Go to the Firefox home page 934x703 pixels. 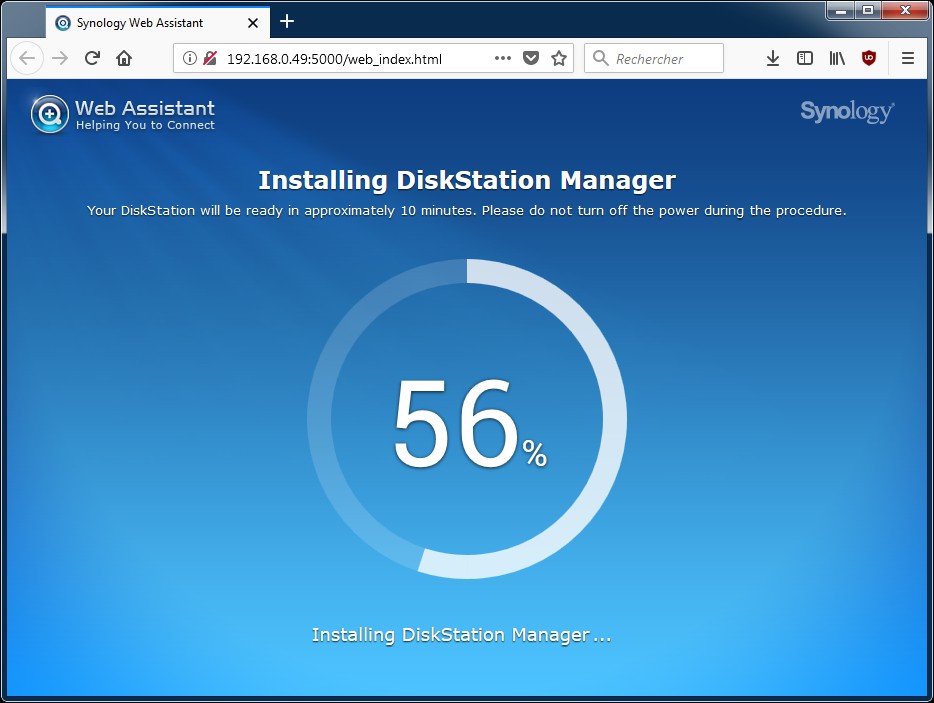(x=124, y=58)
